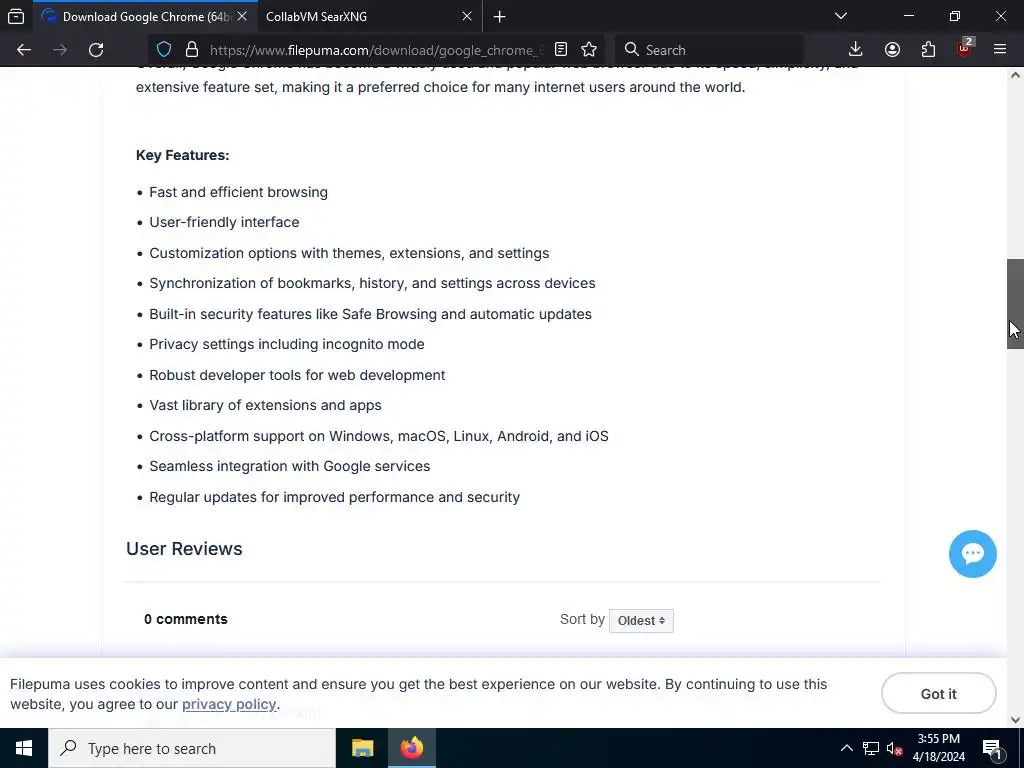Open a new tab with the plus icon
This screenshot has height=768, width=1024.
(x=500, y=16)
